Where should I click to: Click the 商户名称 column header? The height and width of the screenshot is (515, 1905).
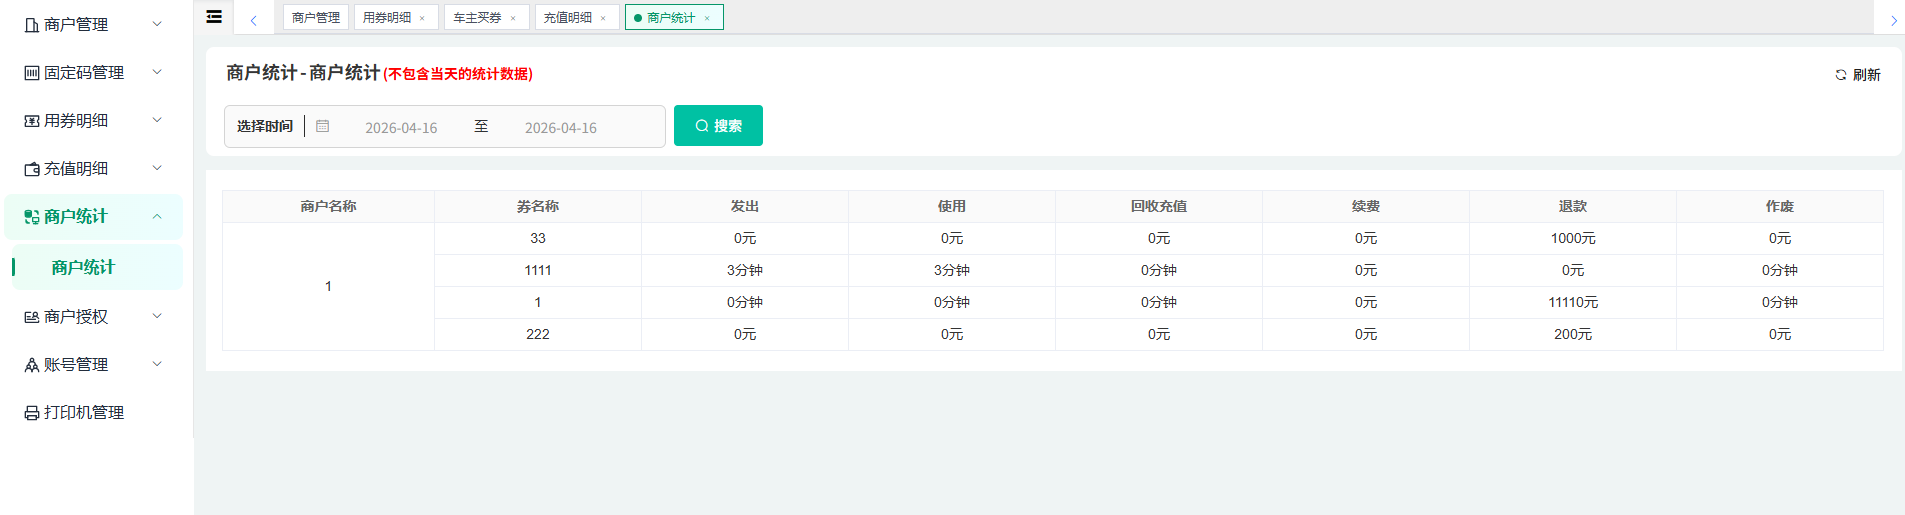(x=328, y=206)
